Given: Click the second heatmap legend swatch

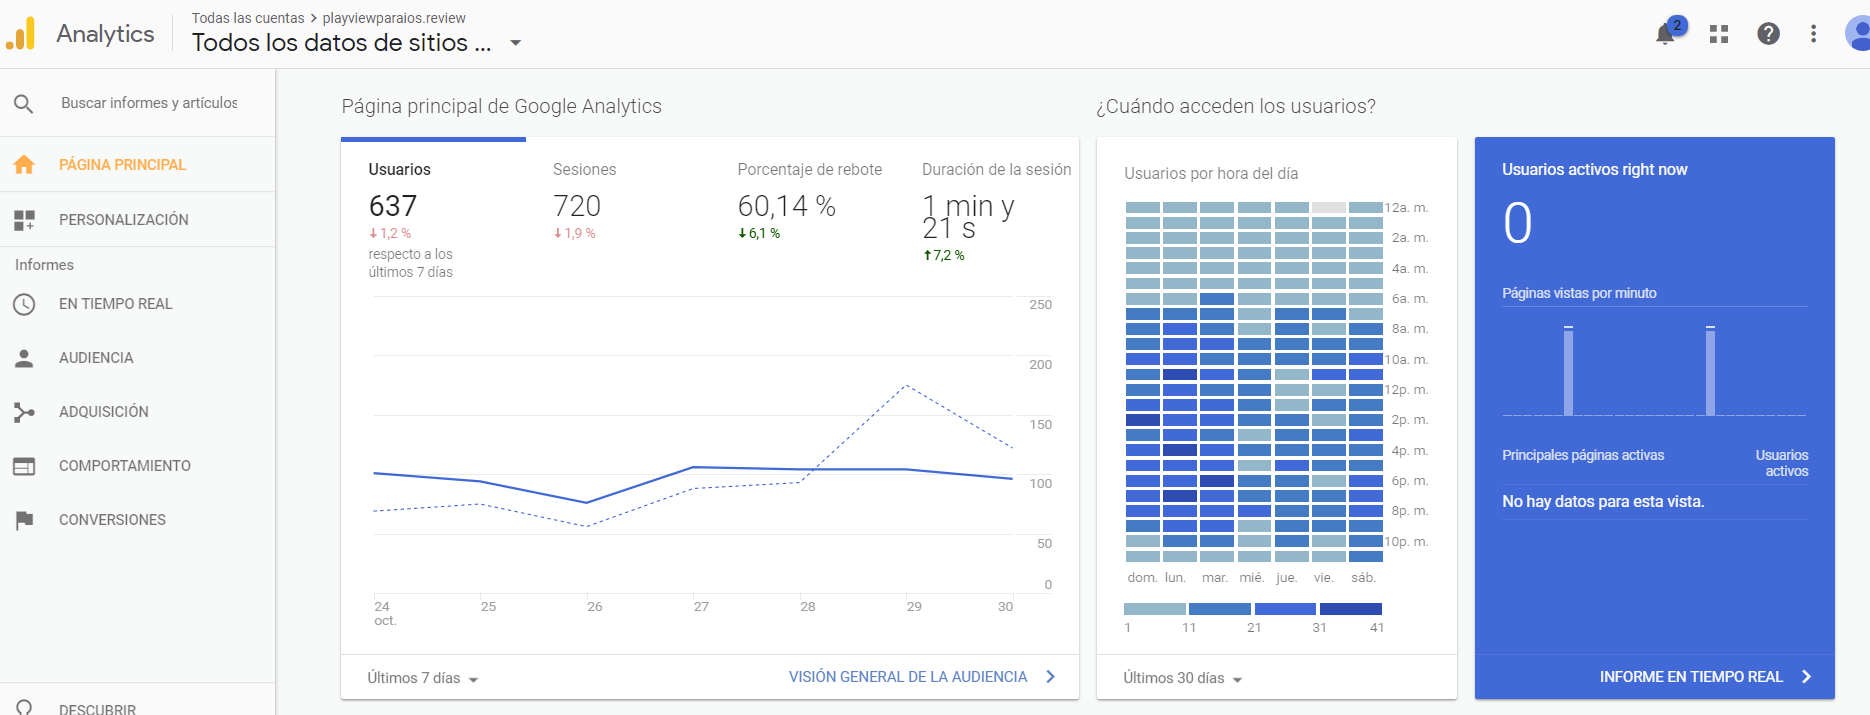Looking at the screenshot, I should click(1220, 609).
